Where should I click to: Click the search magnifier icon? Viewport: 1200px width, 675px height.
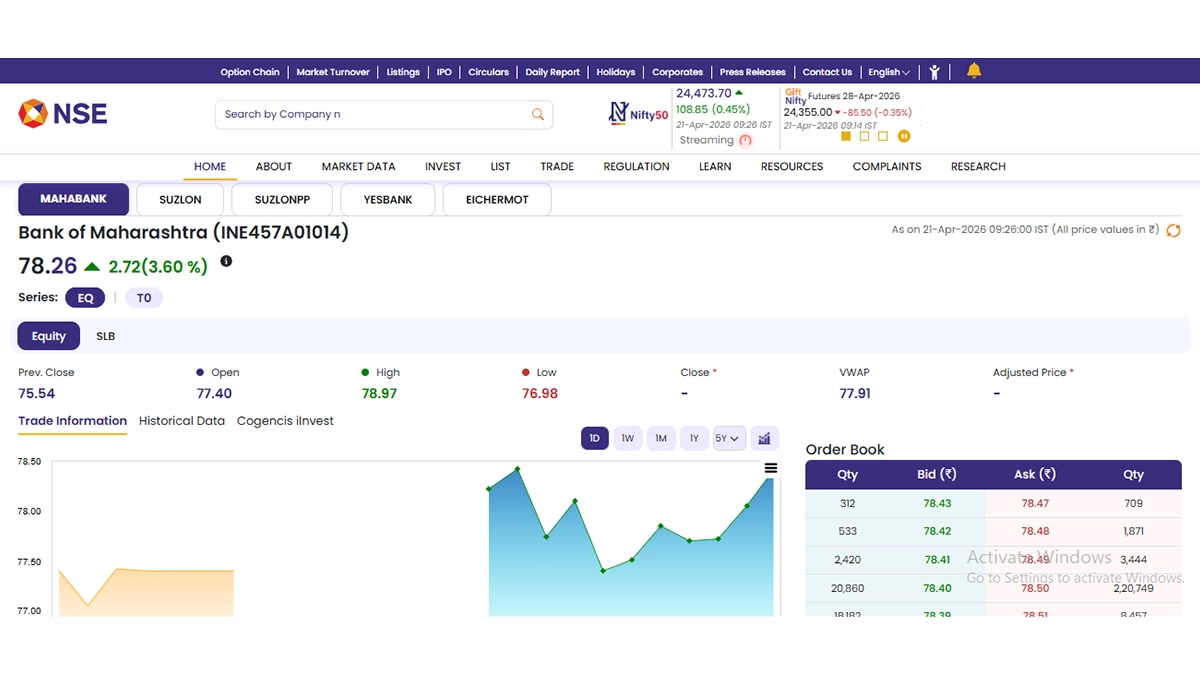click(x=538, y=114)
